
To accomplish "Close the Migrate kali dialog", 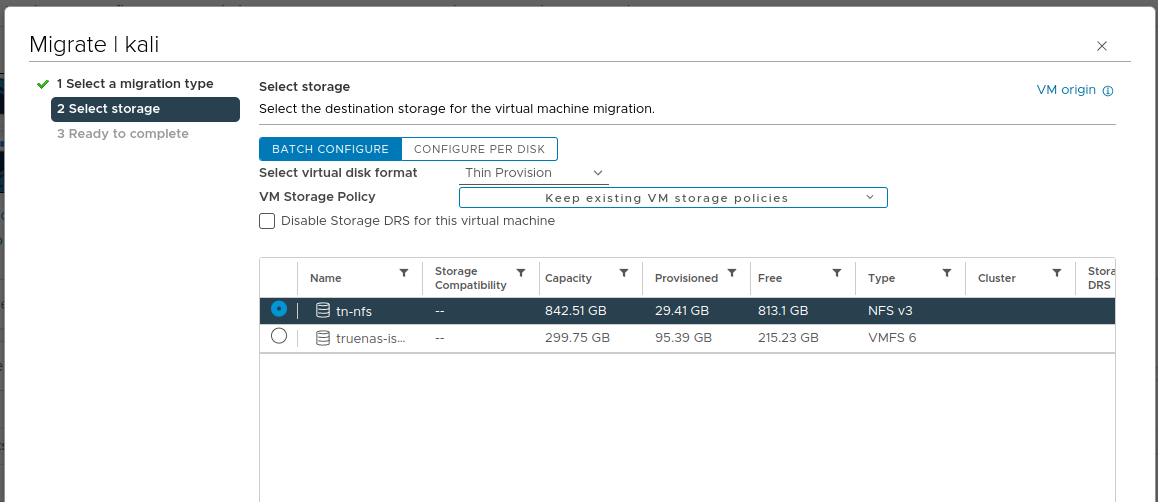I will (x=1102, y=46).
